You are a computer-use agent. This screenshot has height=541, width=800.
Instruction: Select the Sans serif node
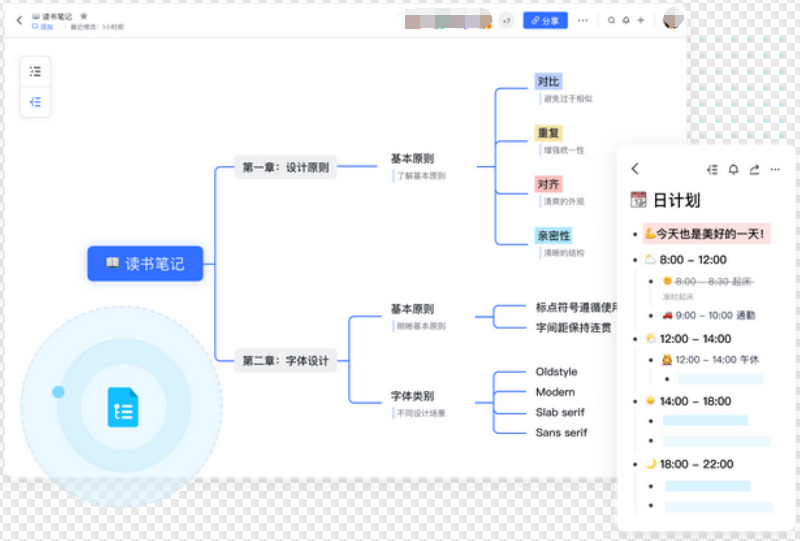pos(561,433)
